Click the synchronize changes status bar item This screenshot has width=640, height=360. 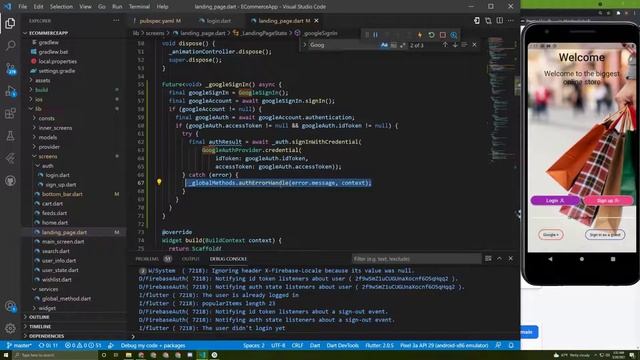pyautogui.click(x=48, y=345)
